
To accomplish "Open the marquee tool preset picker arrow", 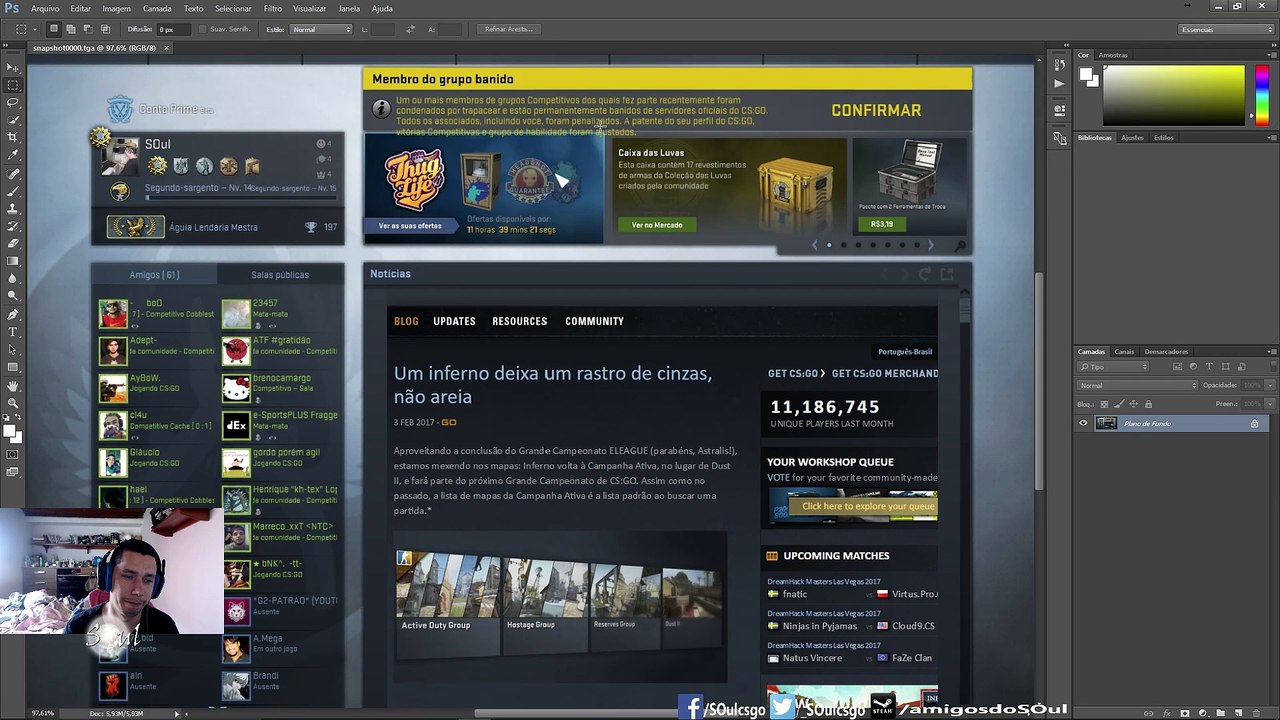I will [x=35, y=29].
